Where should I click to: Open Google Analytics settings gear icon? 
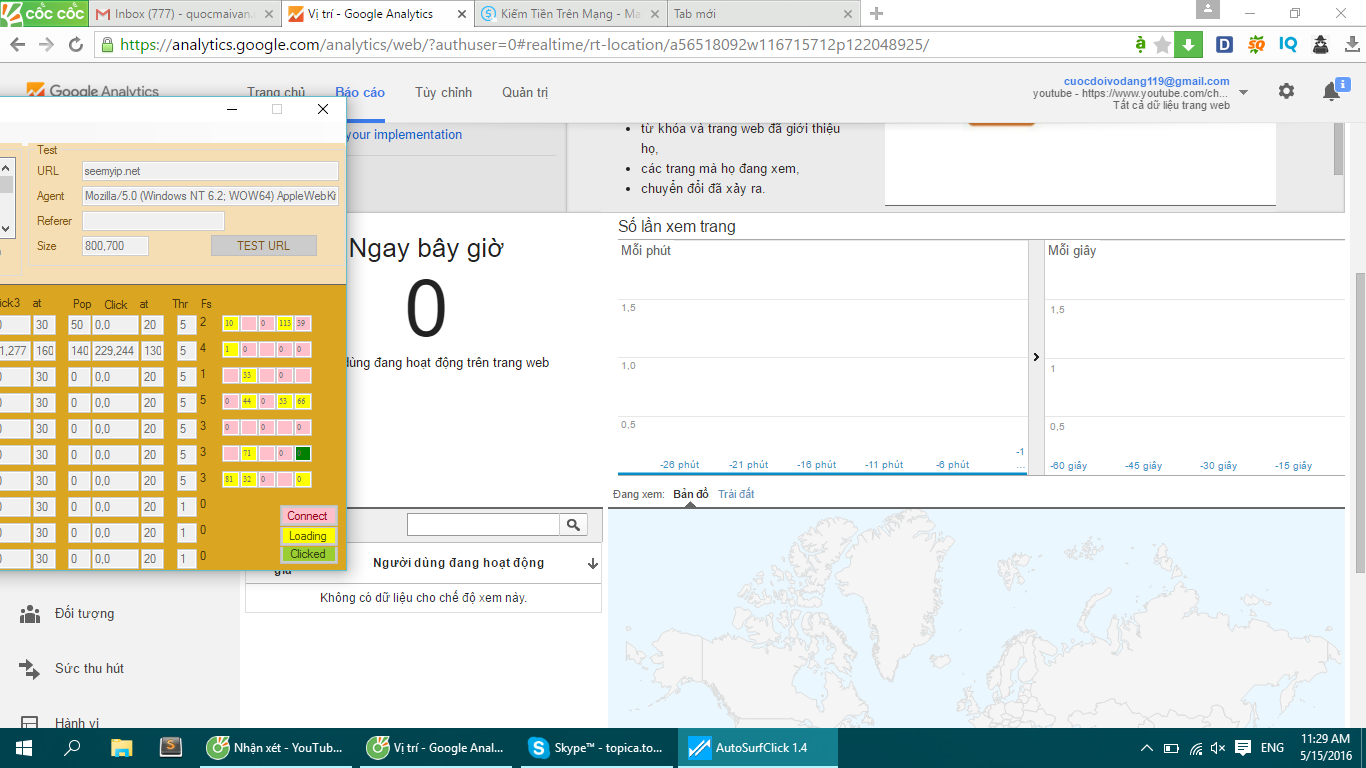pyautogui.click(x=1286, y=91)
